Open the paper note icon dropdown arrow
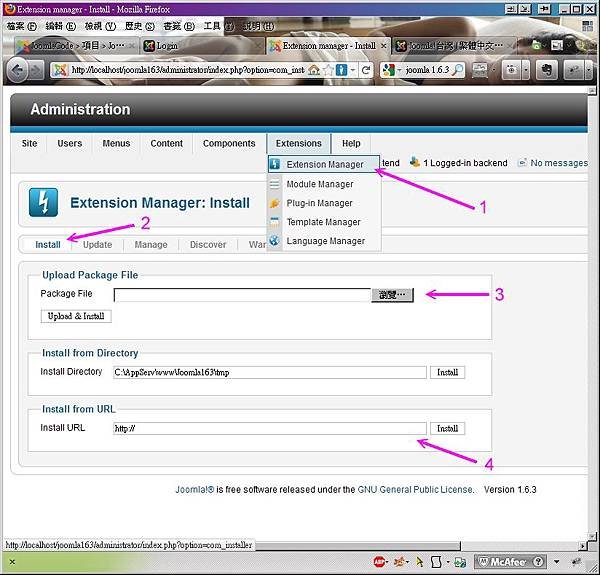Image resolution: width=600 pixels, height=575 pixels. point(448,562)
